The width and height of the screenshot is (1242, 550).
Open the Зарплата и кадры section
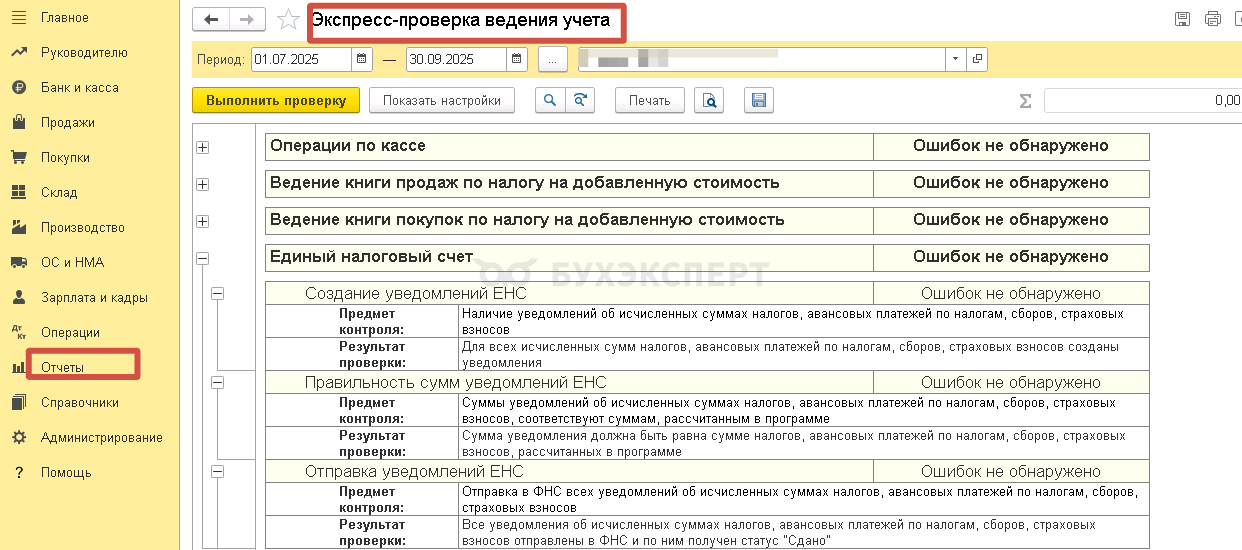click(x=93, y=297)
